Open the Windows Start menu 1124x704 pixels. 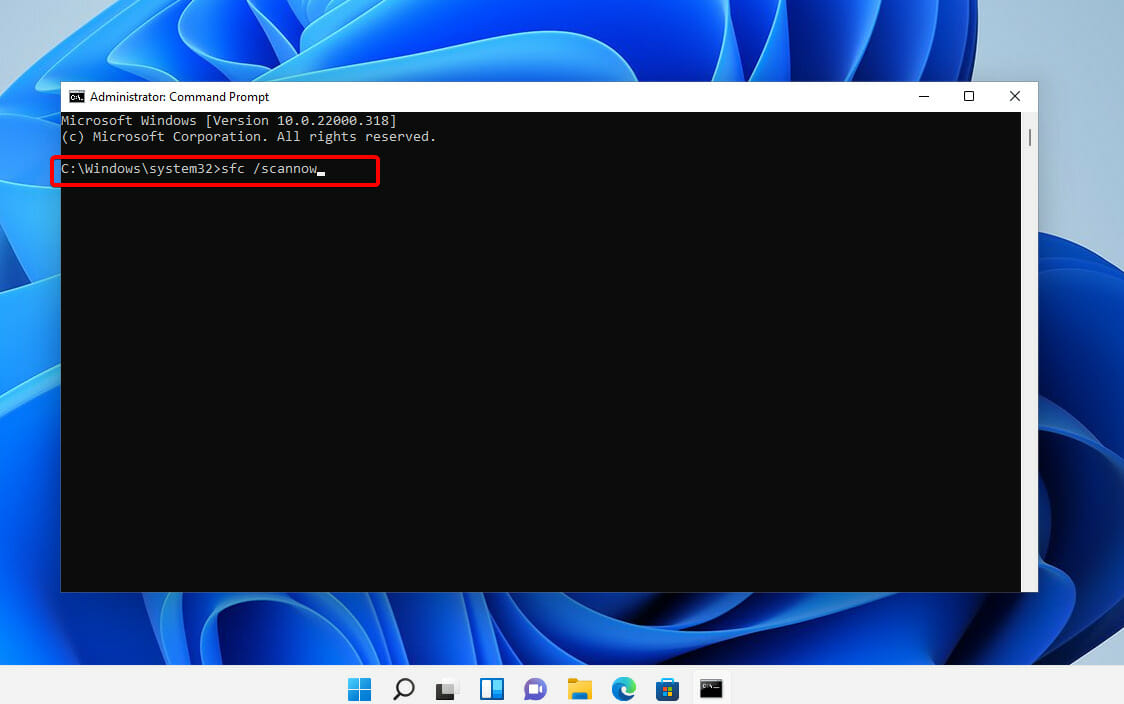pyautogui.click(x=359, y=689)
